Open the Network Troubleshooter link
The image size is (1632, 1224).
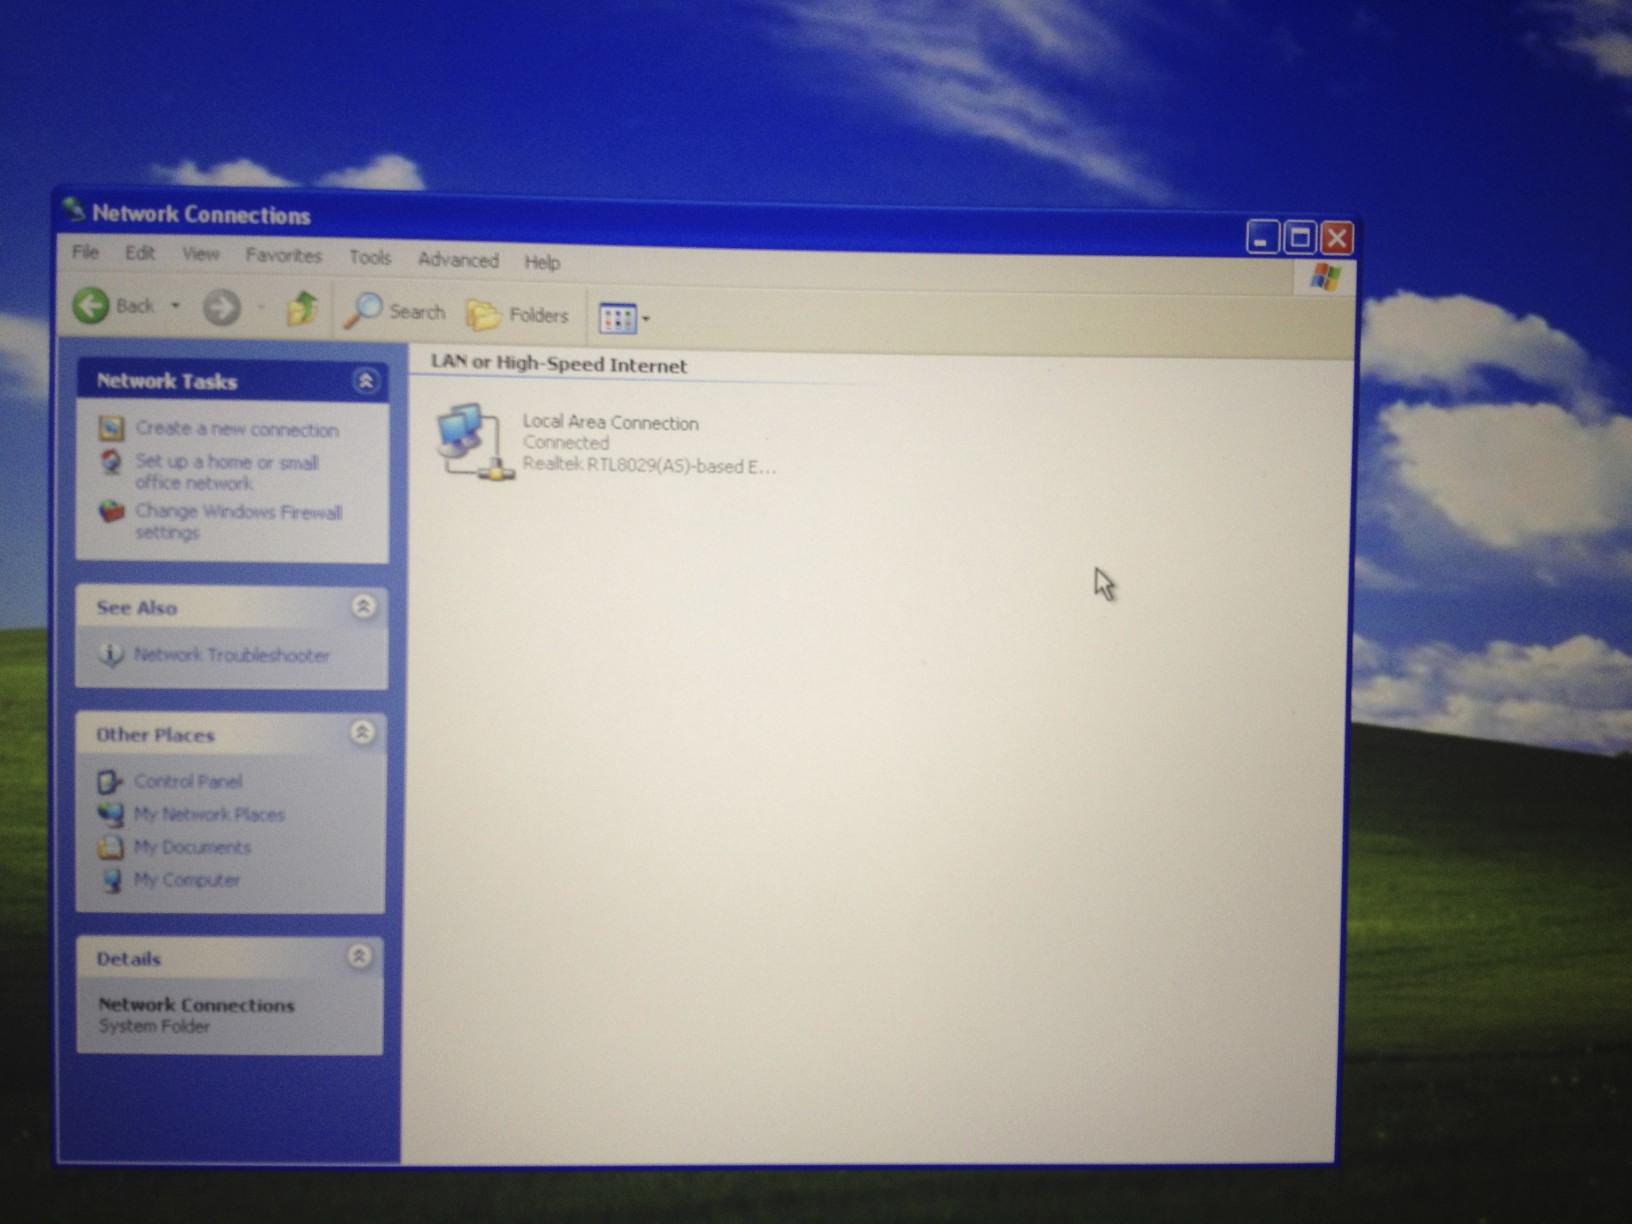point(232,655)
